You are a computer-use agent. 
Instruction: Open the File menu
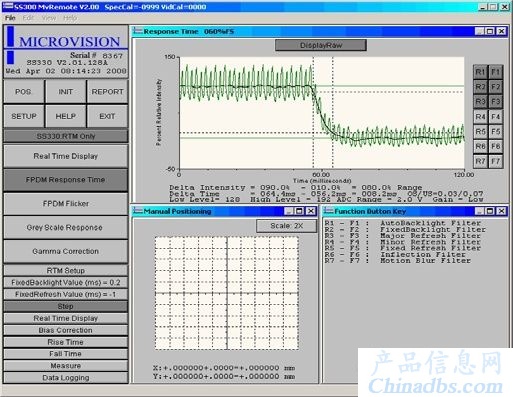tap(10, 18)
